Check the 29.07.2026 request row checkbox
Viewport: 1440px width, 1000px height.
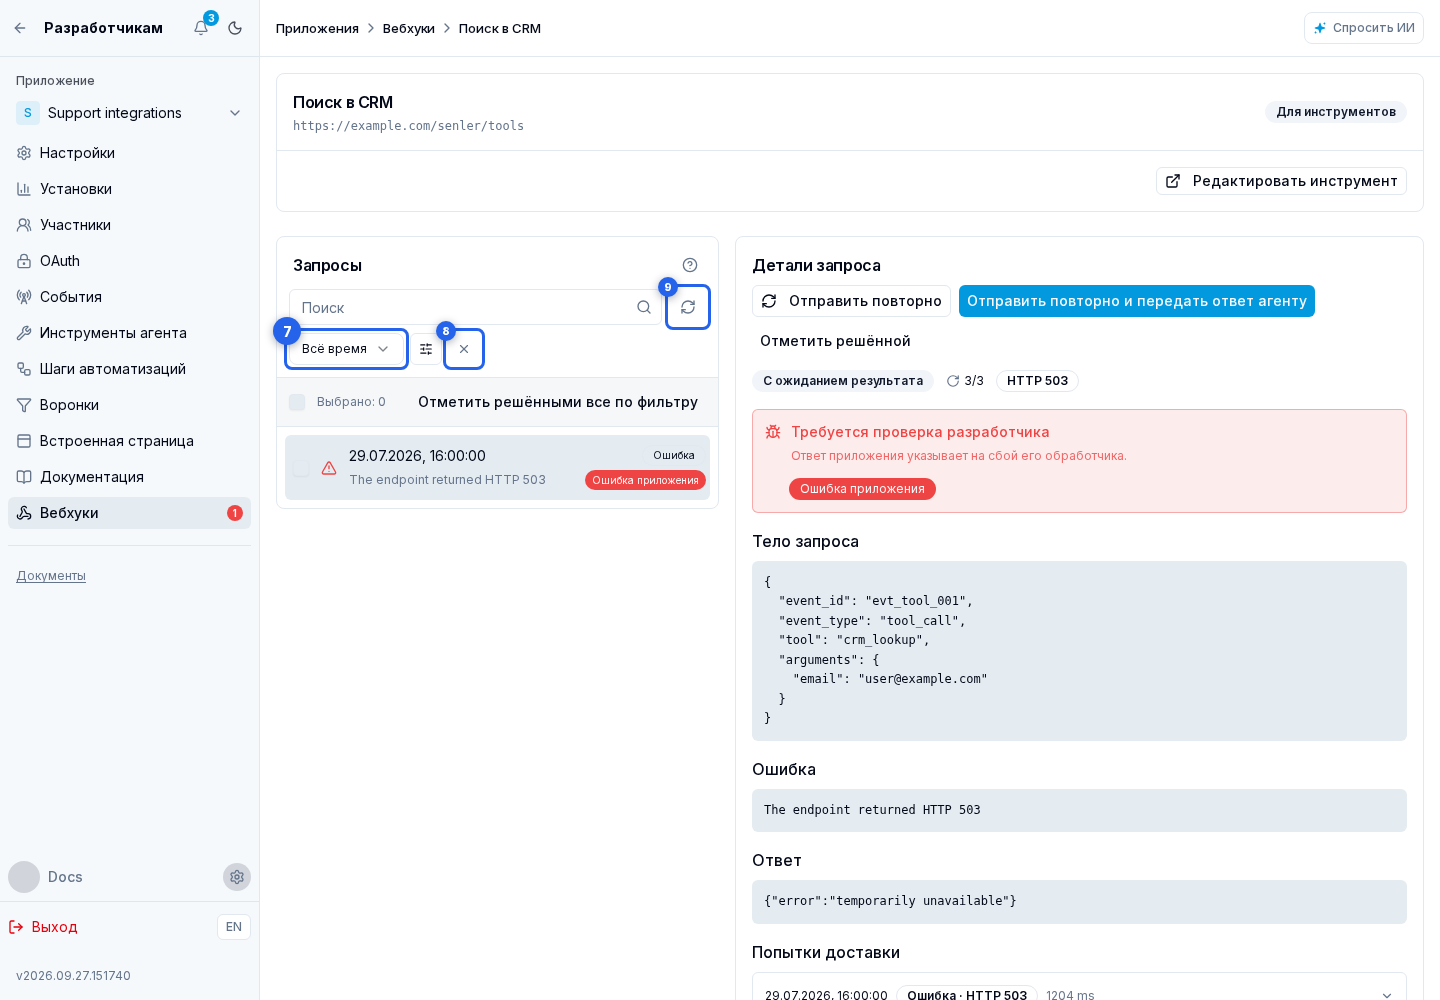(x=300, y=468)
